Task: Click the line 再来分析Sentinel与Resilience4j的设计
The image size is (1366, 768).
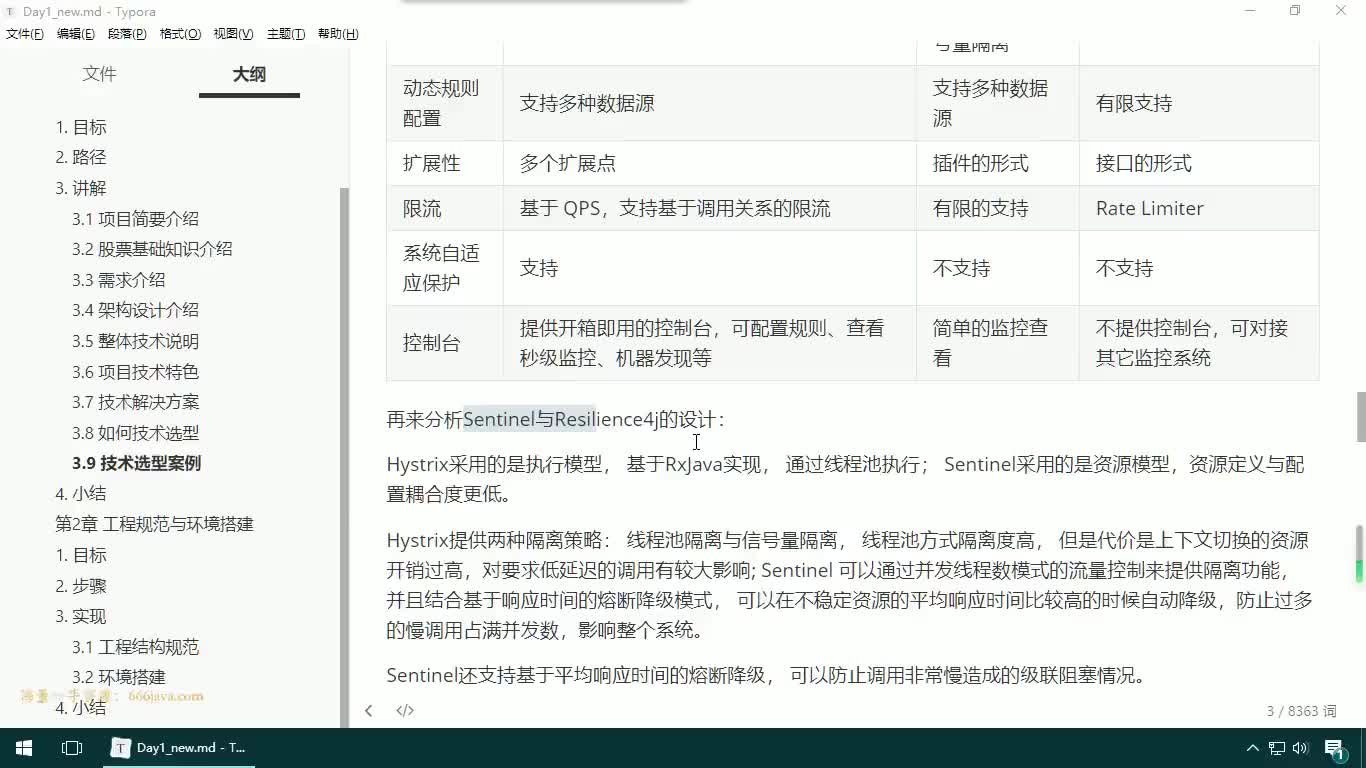Action: (x=555, y=419)
